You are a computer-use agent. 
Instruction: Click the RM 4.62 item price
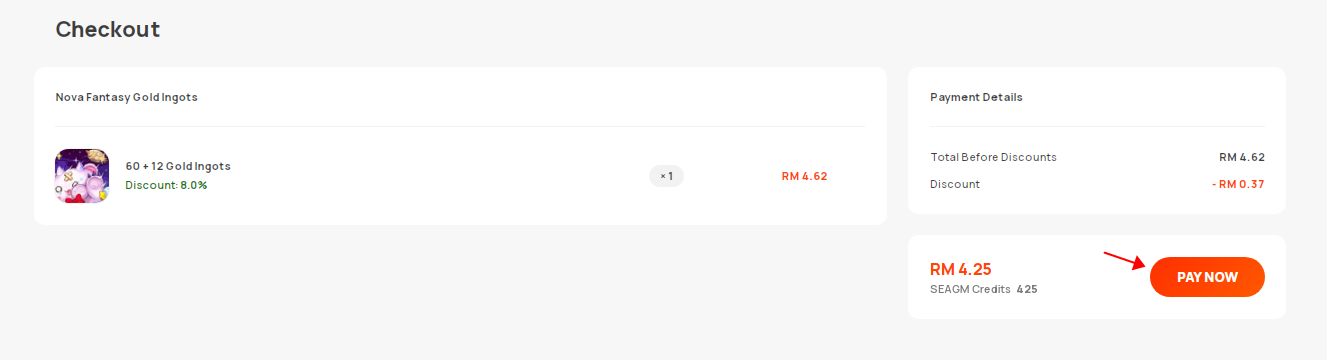click(804, 176)
